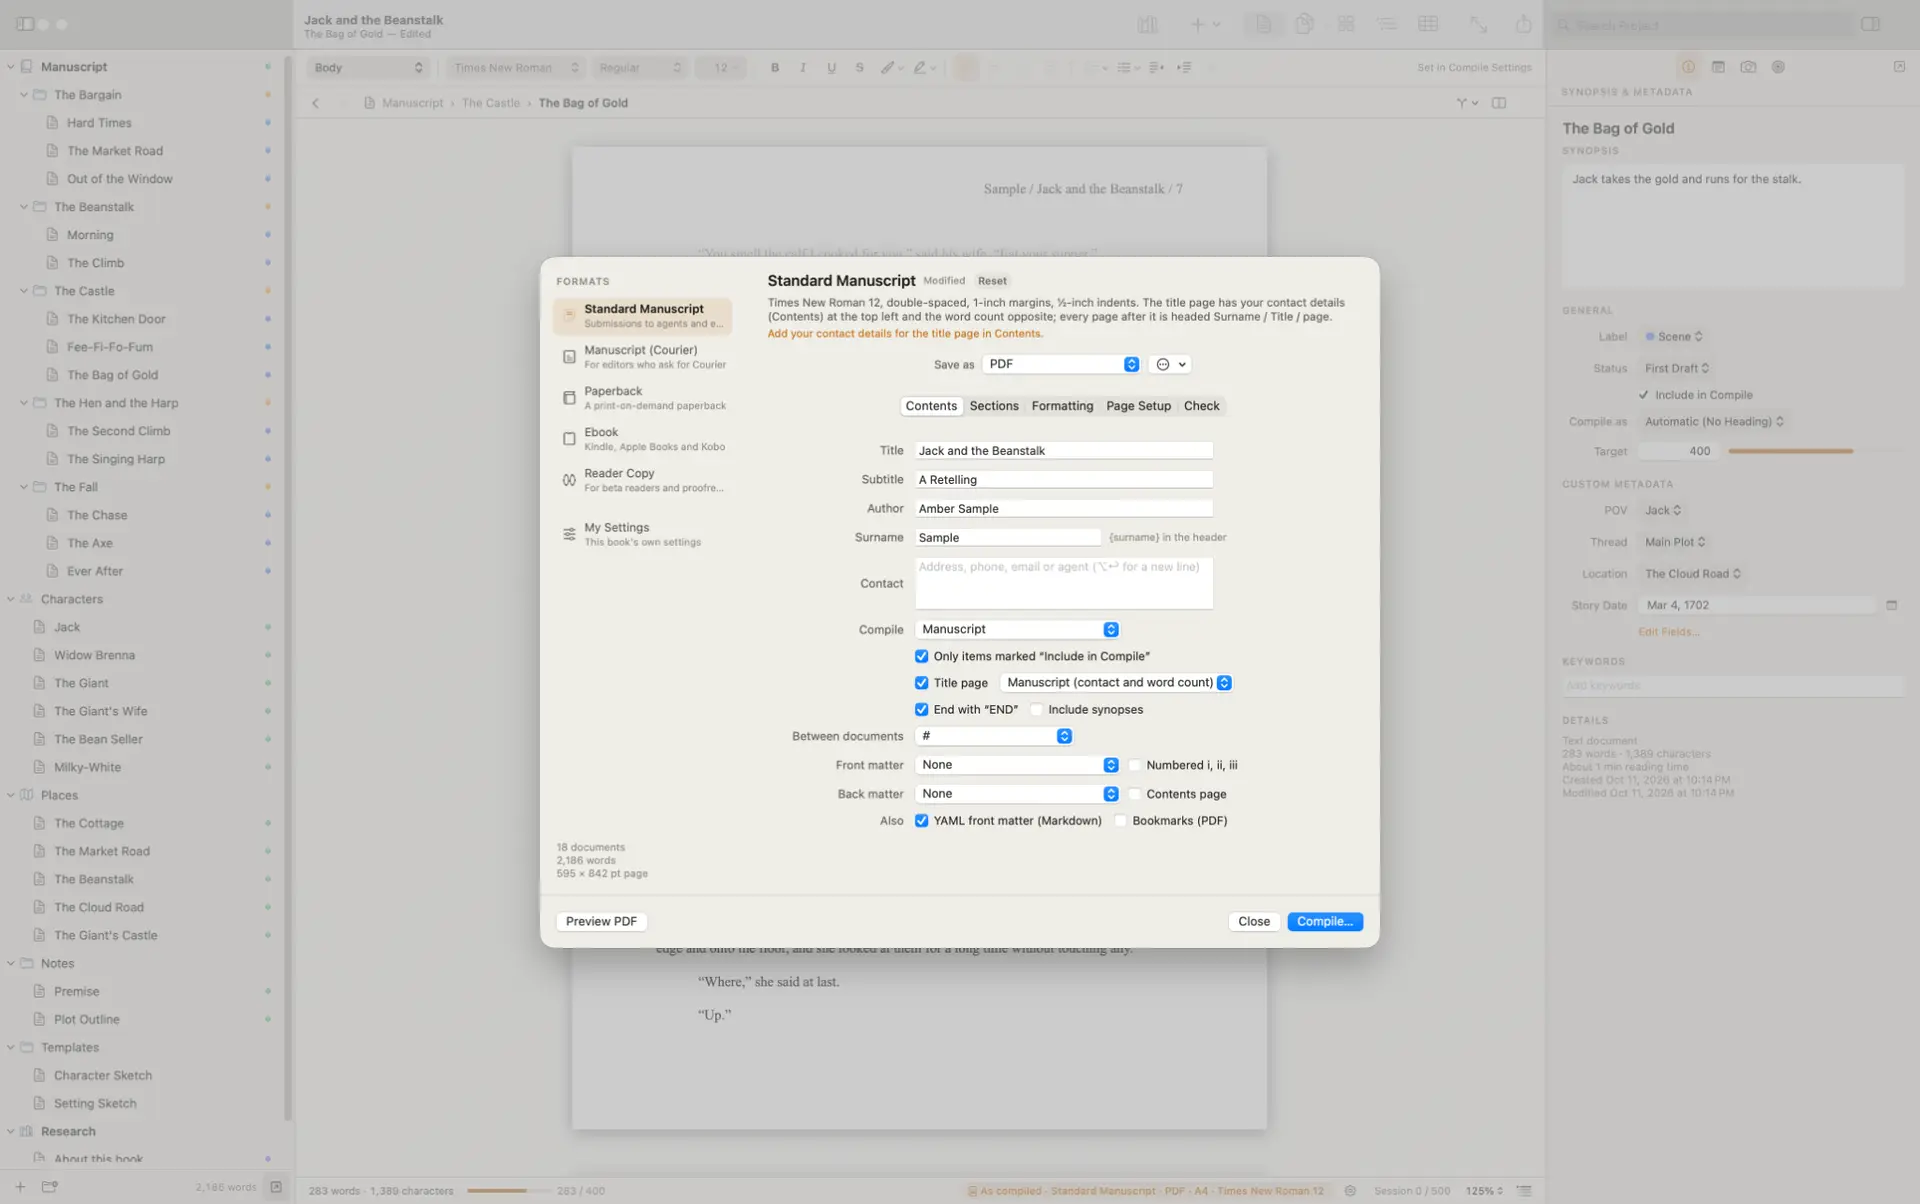
Task: Switch to outliner list view icon
Action: pyautogui.click(x=1386, y=24)
